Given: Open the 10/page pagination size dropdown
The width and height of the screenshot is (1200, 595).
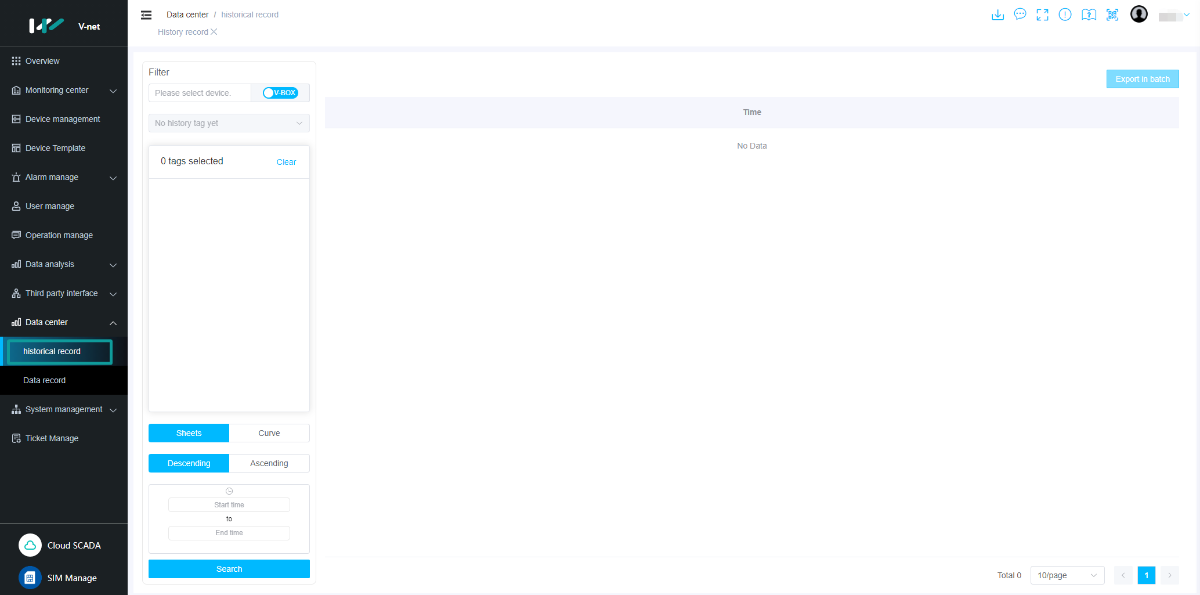Looking at the screenshot, I should tap(1067, 576).
